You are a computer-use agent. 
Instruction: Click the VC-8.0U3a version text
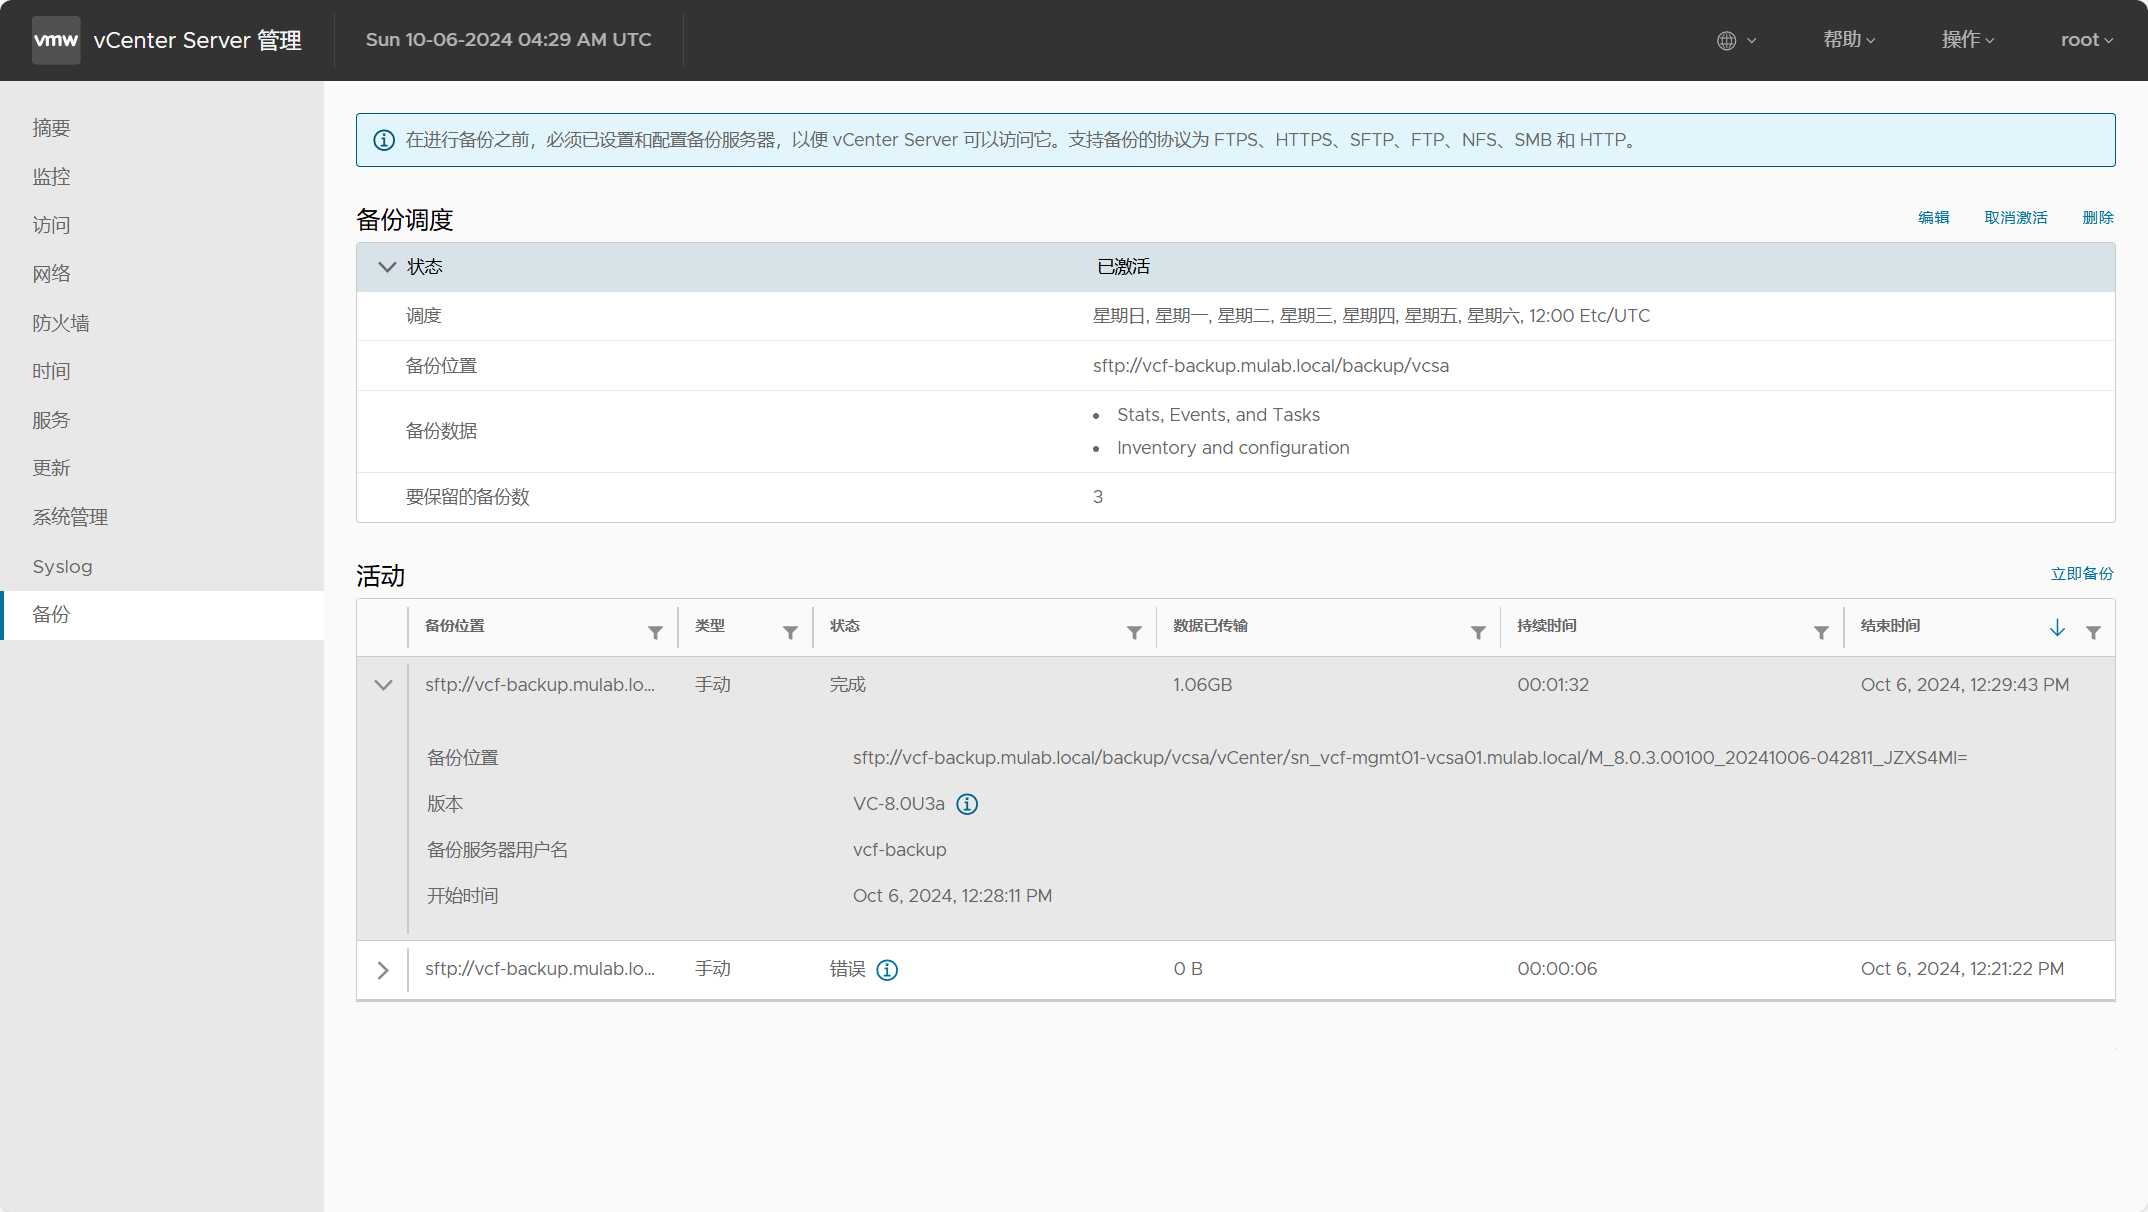pyautogui.click(x=898, y=804)
